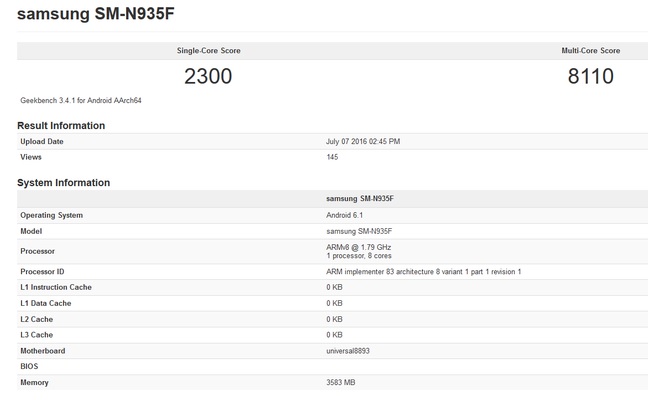Click Geekbench 3.4.1 for Android AArch64 text

pyautogui.click(x=81, y=100)
